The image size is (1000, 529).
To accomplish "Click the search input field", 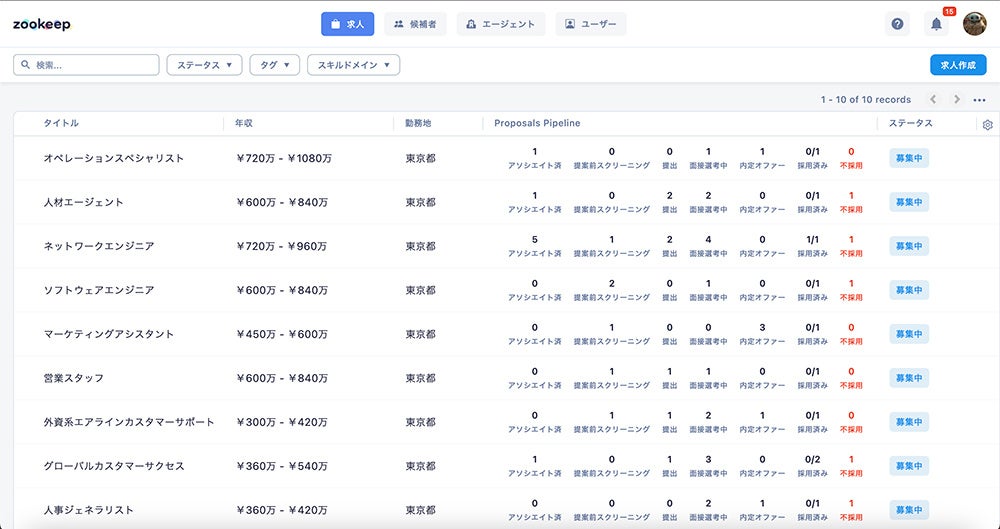I will point(90,65).
